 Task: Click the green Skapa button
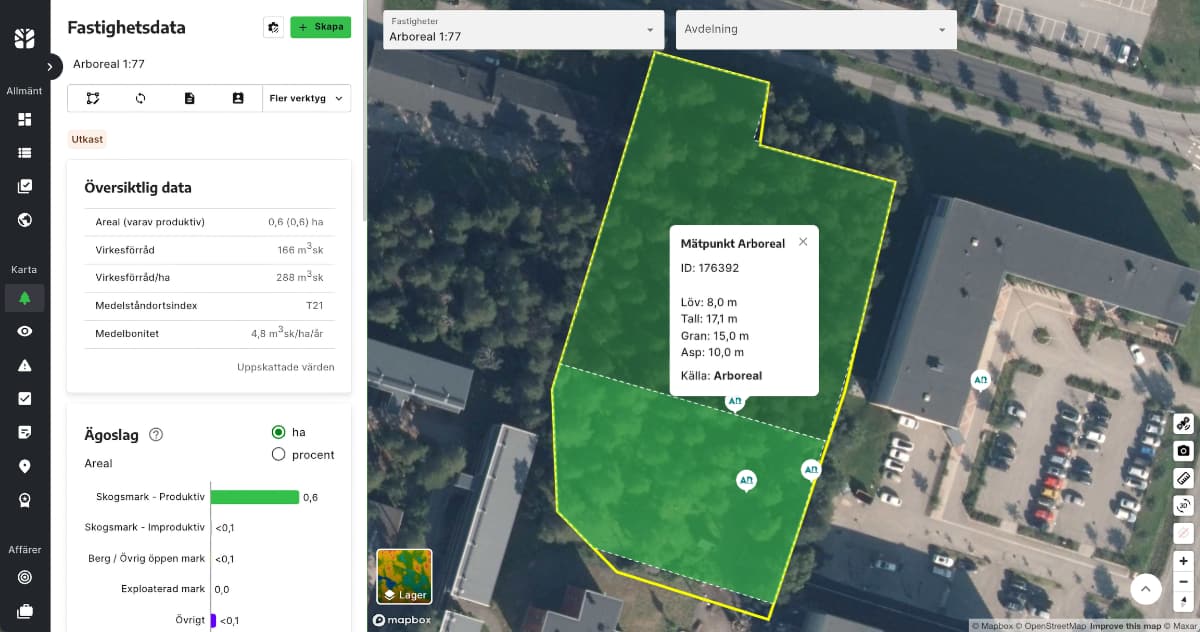coord(320,27)
